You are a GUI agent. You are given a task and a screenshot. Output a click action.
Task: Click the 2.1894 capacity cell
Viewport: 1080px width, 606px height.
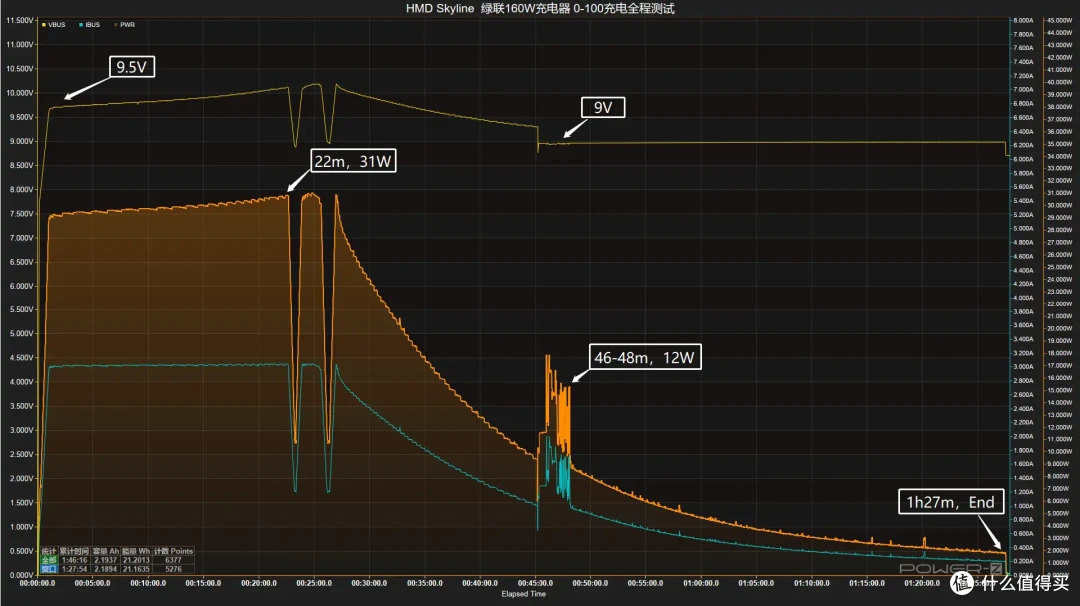[105, 570]
